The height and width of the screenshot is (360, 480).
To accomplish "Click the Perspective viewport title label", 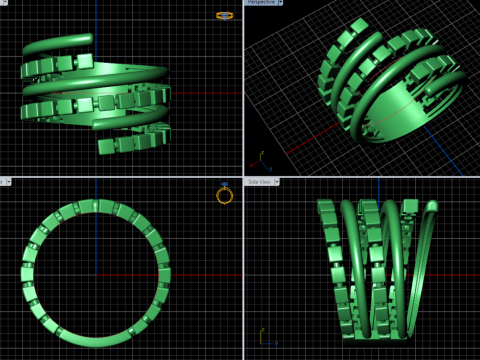I will pyautogui.click(x=261, y=2).
